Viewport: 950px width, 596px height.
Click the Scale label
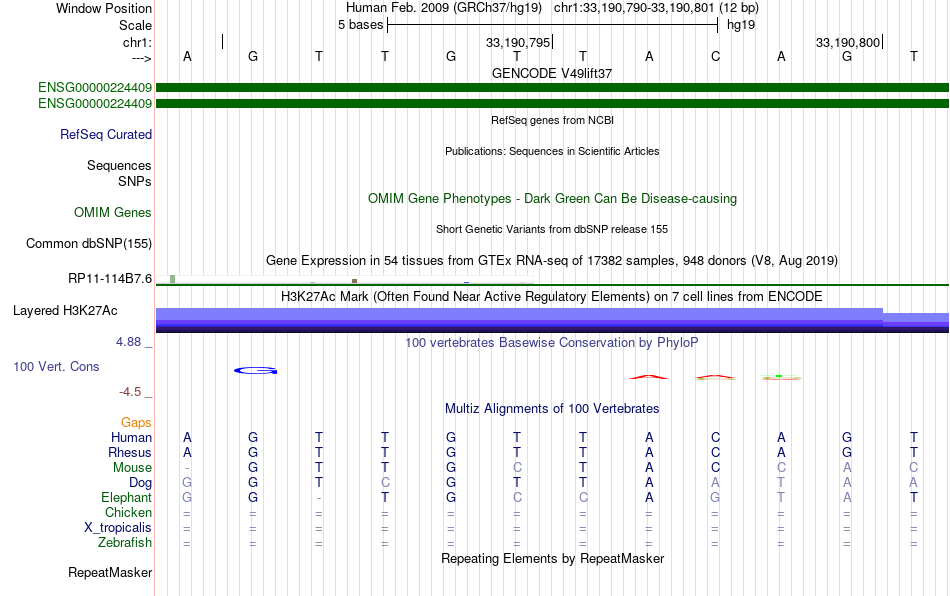(136, 25)
